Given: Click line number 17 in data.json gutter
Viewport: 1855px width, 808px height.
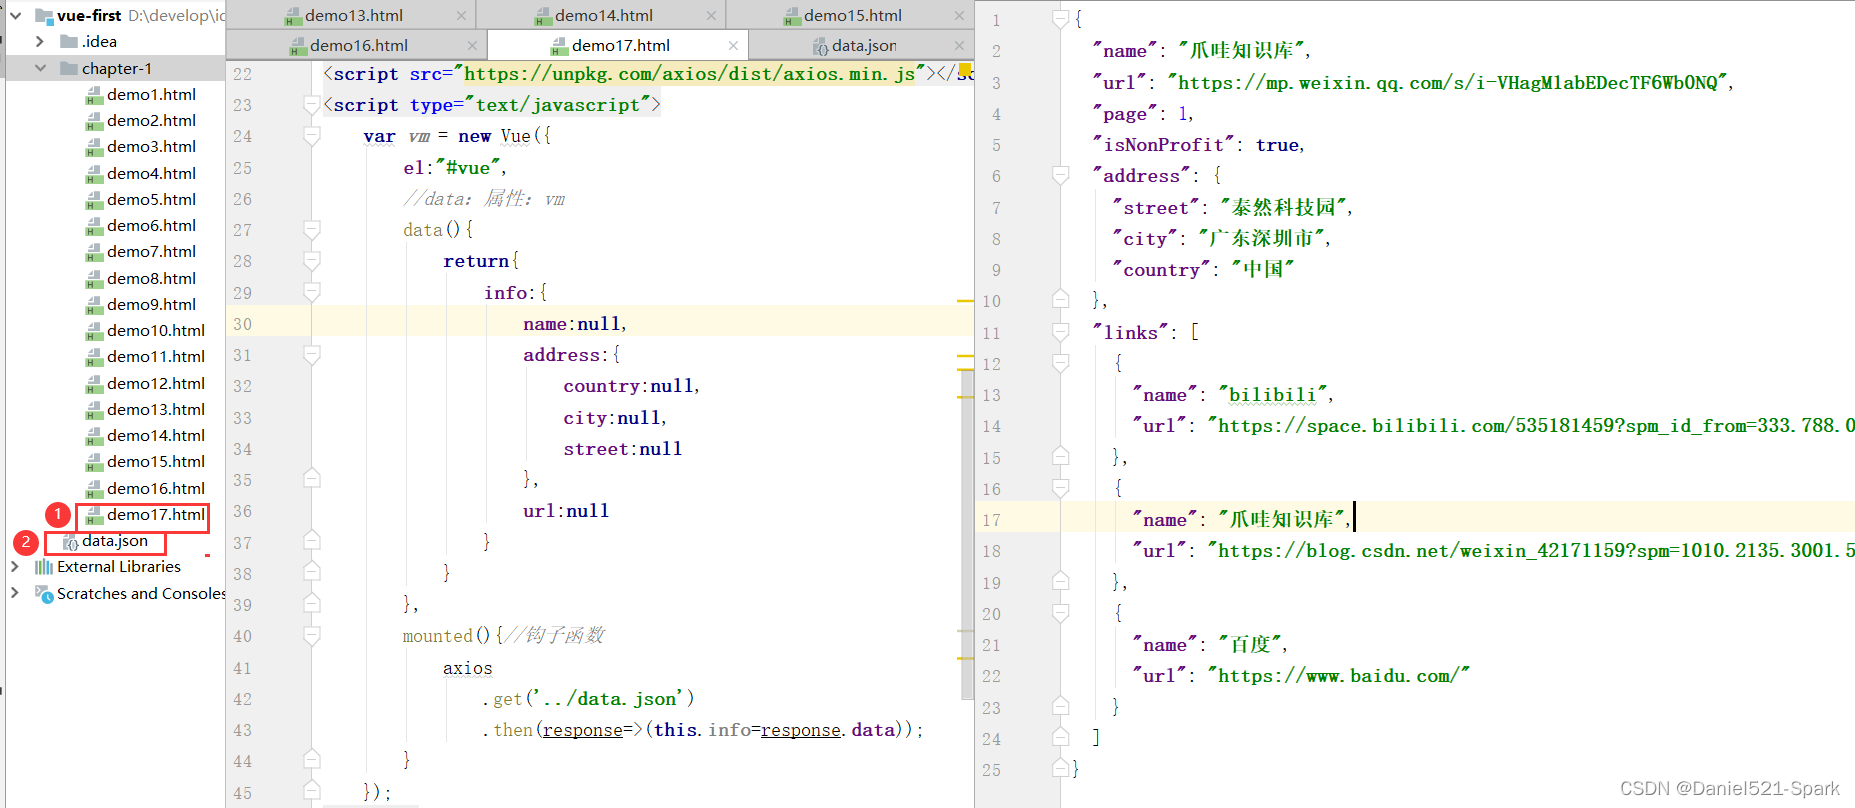Looking at the screenshot, I should pos(991,520).
